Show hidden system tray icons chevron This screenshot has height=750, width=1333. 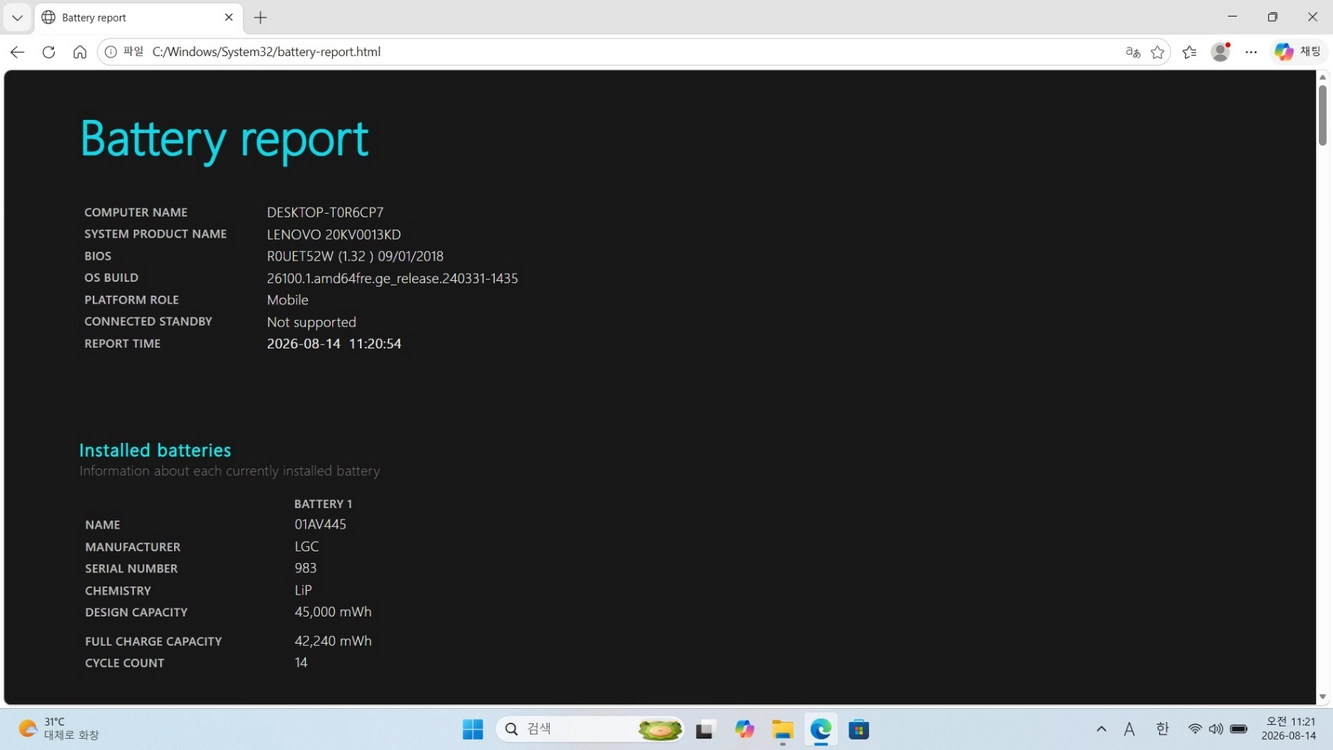pyautogui.click(x=1101, y=730)
